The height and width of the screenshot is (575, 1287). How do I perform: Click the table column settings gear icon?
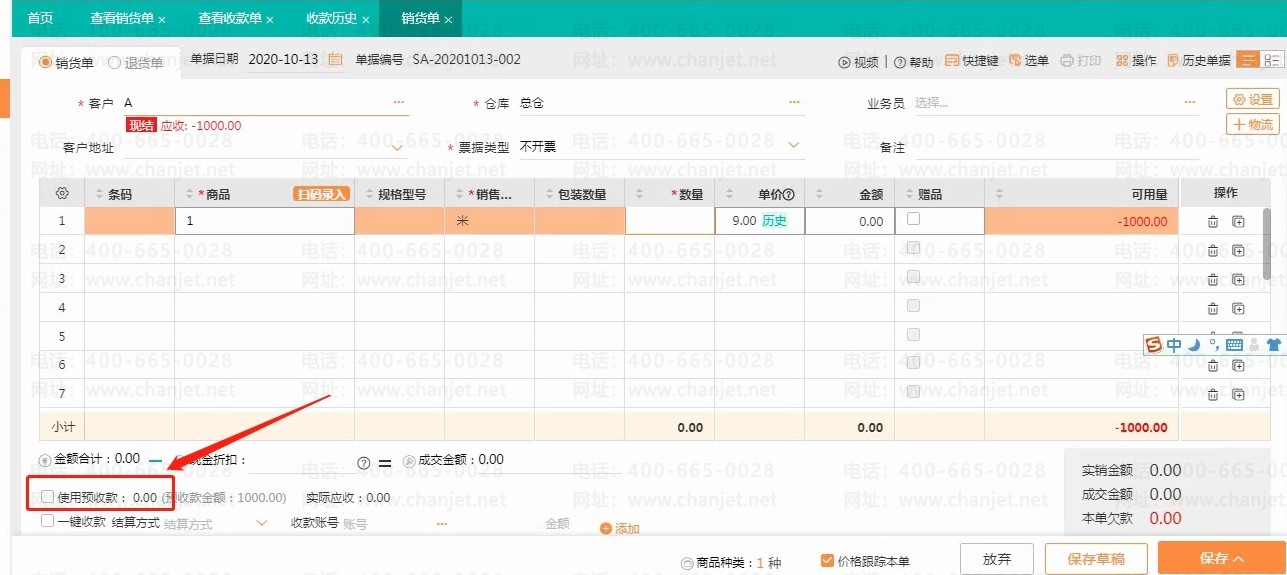(x=62, y=194)
